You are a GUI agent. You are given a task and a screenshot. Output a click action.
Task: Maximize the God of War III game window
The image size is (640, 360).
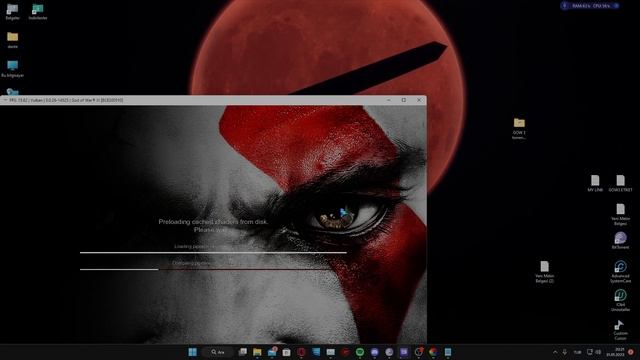point(404,100)
